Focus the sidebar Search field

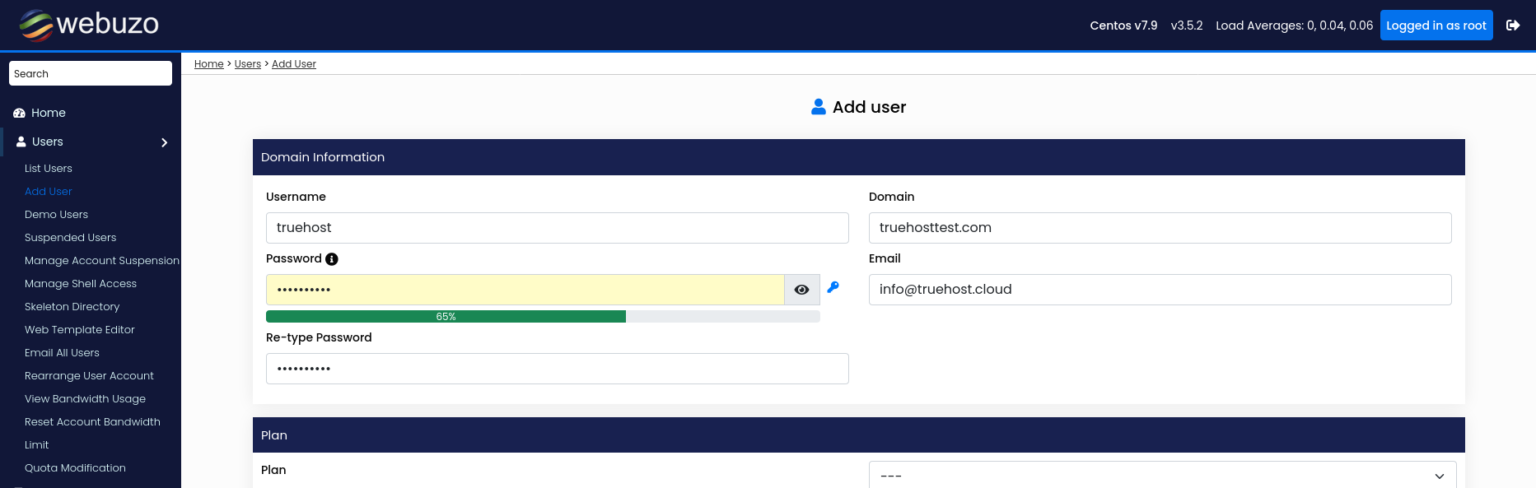[x=90, y=74]
